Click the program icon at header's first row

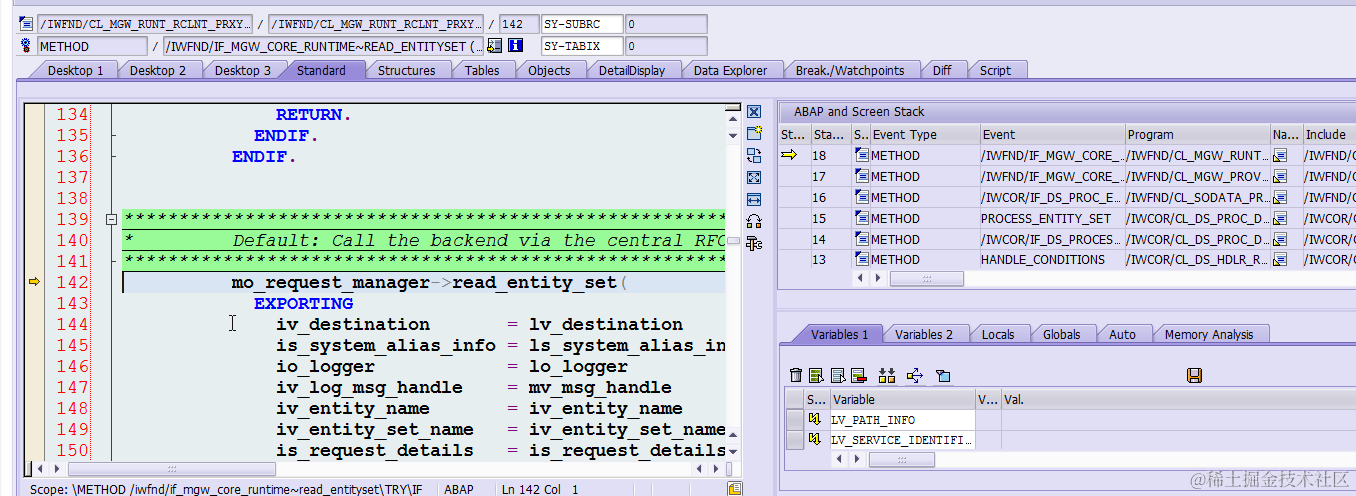(x=26, y=23)
